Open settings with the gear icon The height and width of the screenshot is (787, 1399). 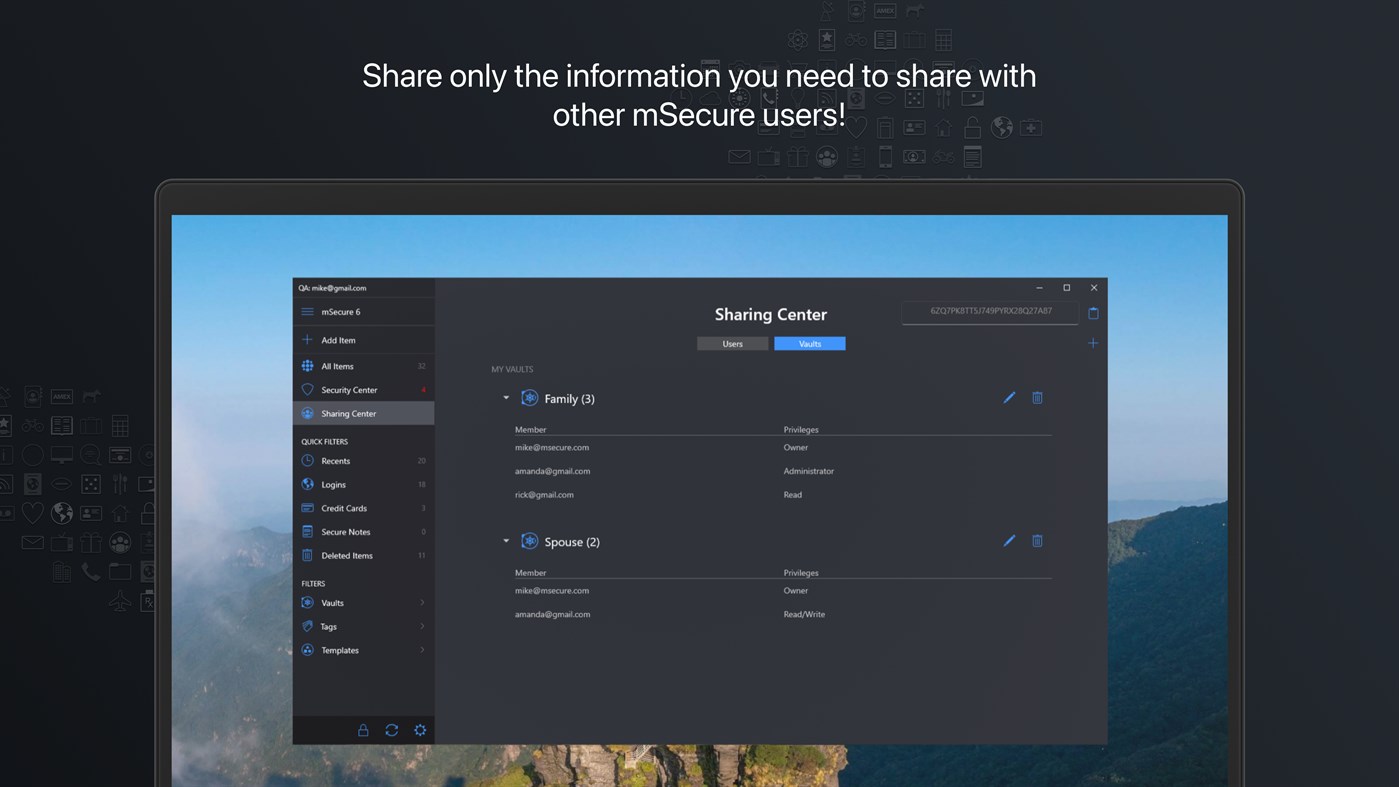[420, 731]
